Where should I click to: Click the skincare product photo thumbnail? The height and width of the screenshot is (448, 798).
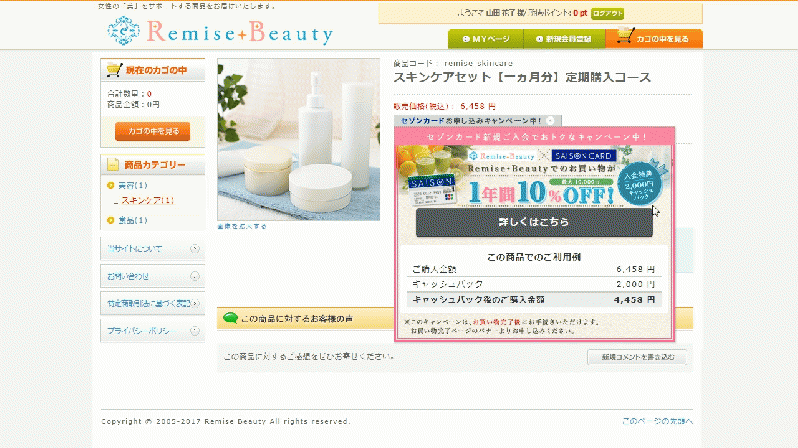298,139
